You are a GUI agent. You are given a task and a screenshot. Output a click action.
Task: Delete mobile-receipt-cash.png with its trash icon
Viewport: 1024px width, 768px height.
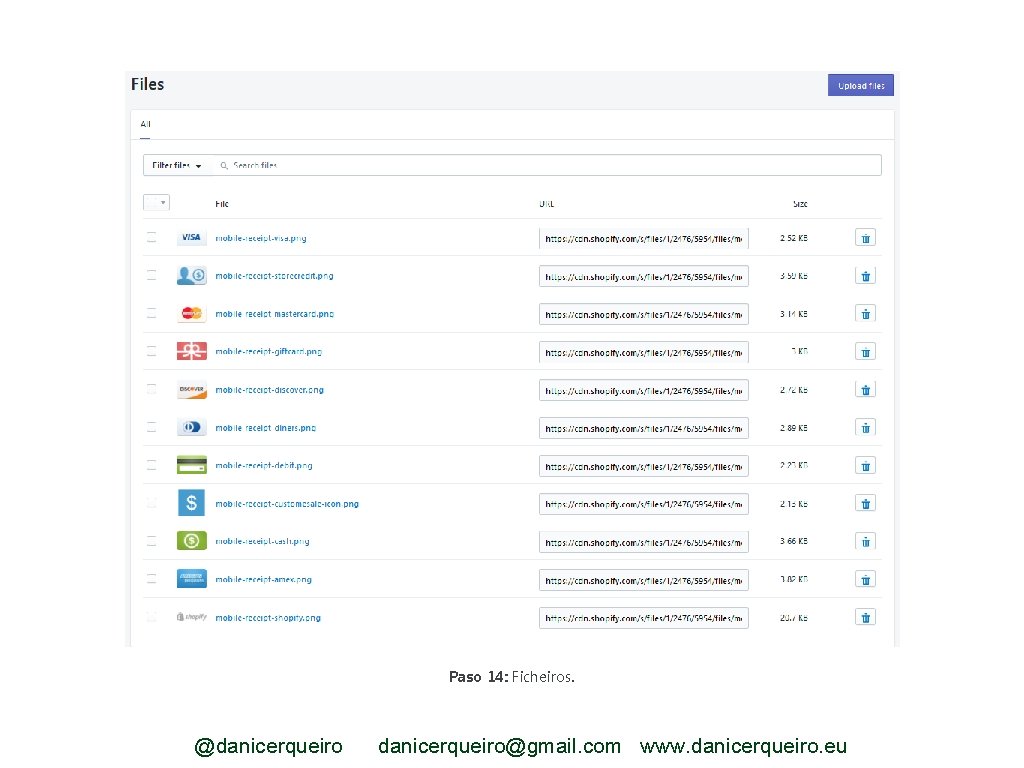[x=865, y=541]
